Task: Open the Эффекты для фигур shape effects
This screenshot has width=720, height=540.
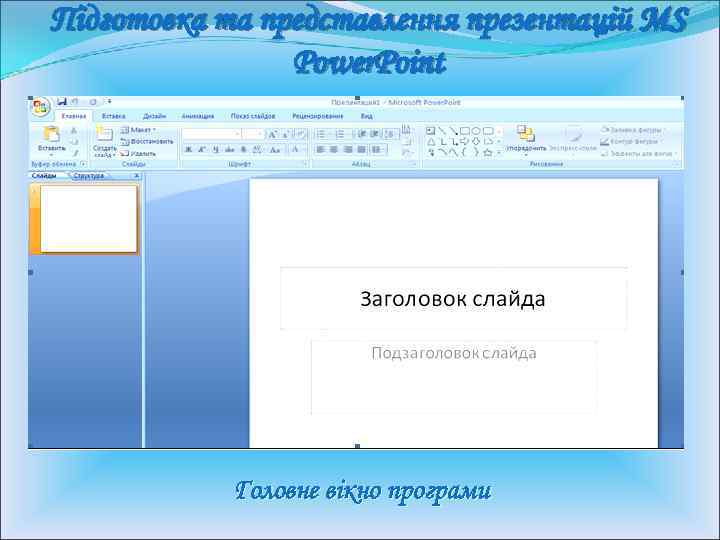Action: click(x=639, y=153)
